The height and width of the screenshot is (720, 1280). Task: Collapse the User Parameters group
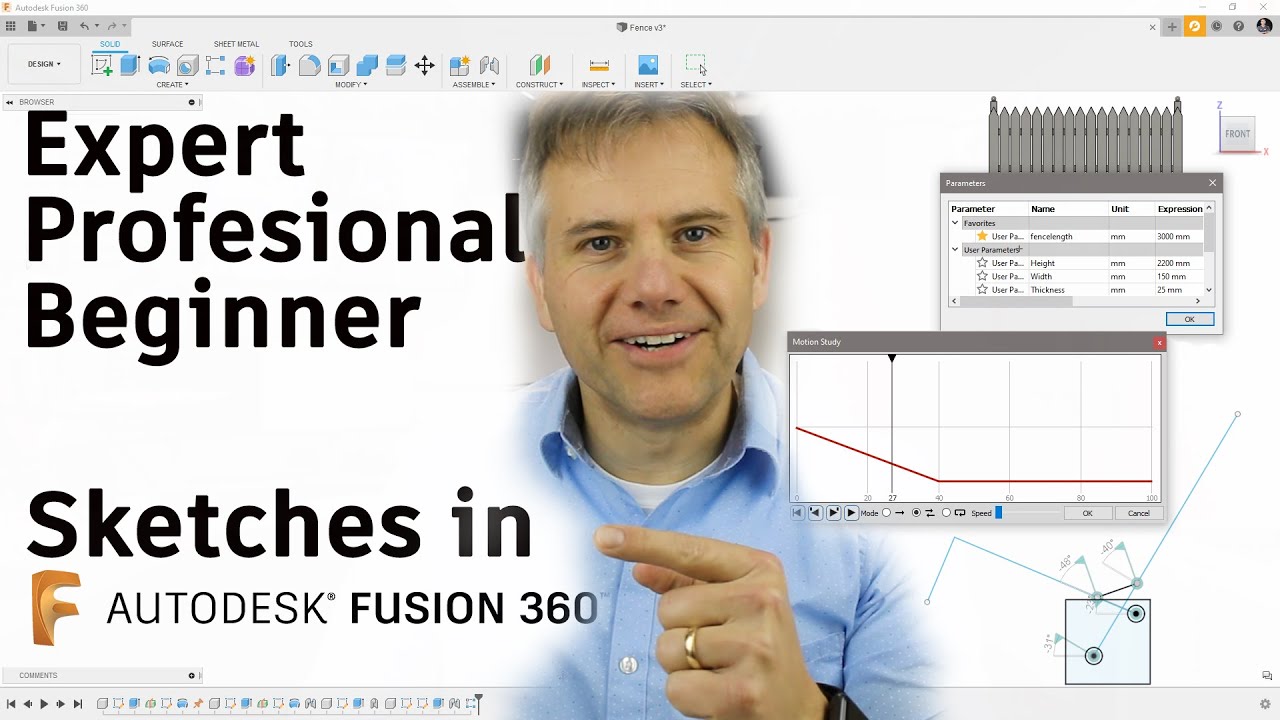click(x=955, y=250)
